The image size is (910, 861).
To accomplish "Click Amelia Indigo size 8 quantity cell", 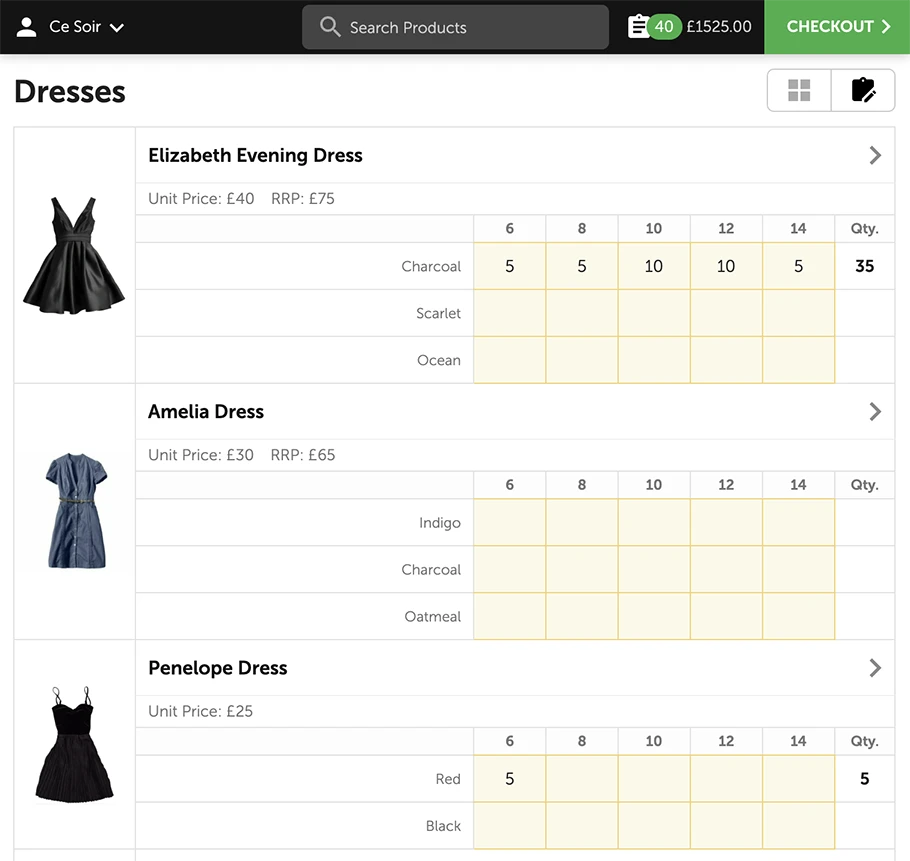I will [582, 522].
